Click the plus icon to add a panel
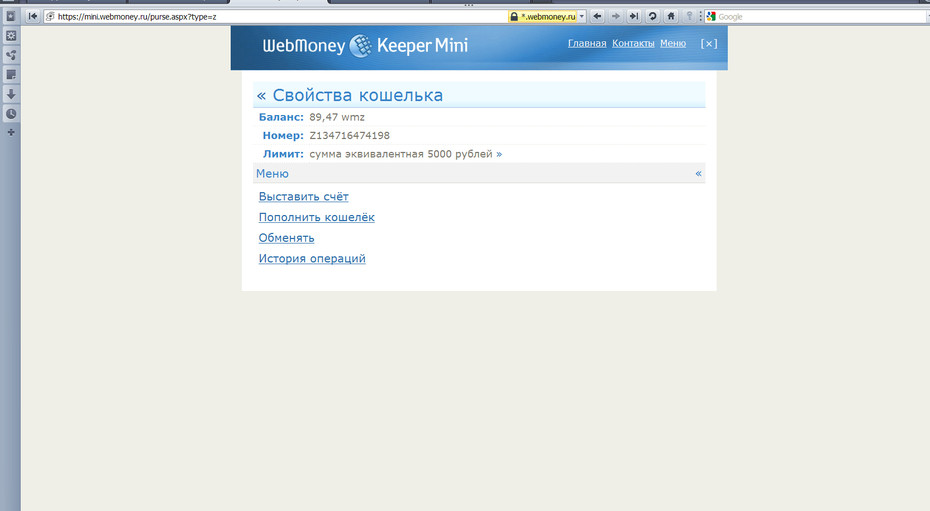This screenshot has height=511, width=930. pos(11,132)
